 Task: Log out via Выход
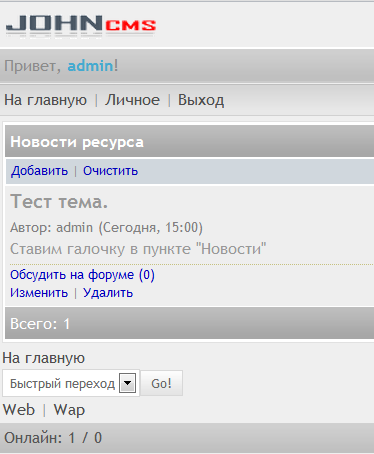click(x=201, y=100)
